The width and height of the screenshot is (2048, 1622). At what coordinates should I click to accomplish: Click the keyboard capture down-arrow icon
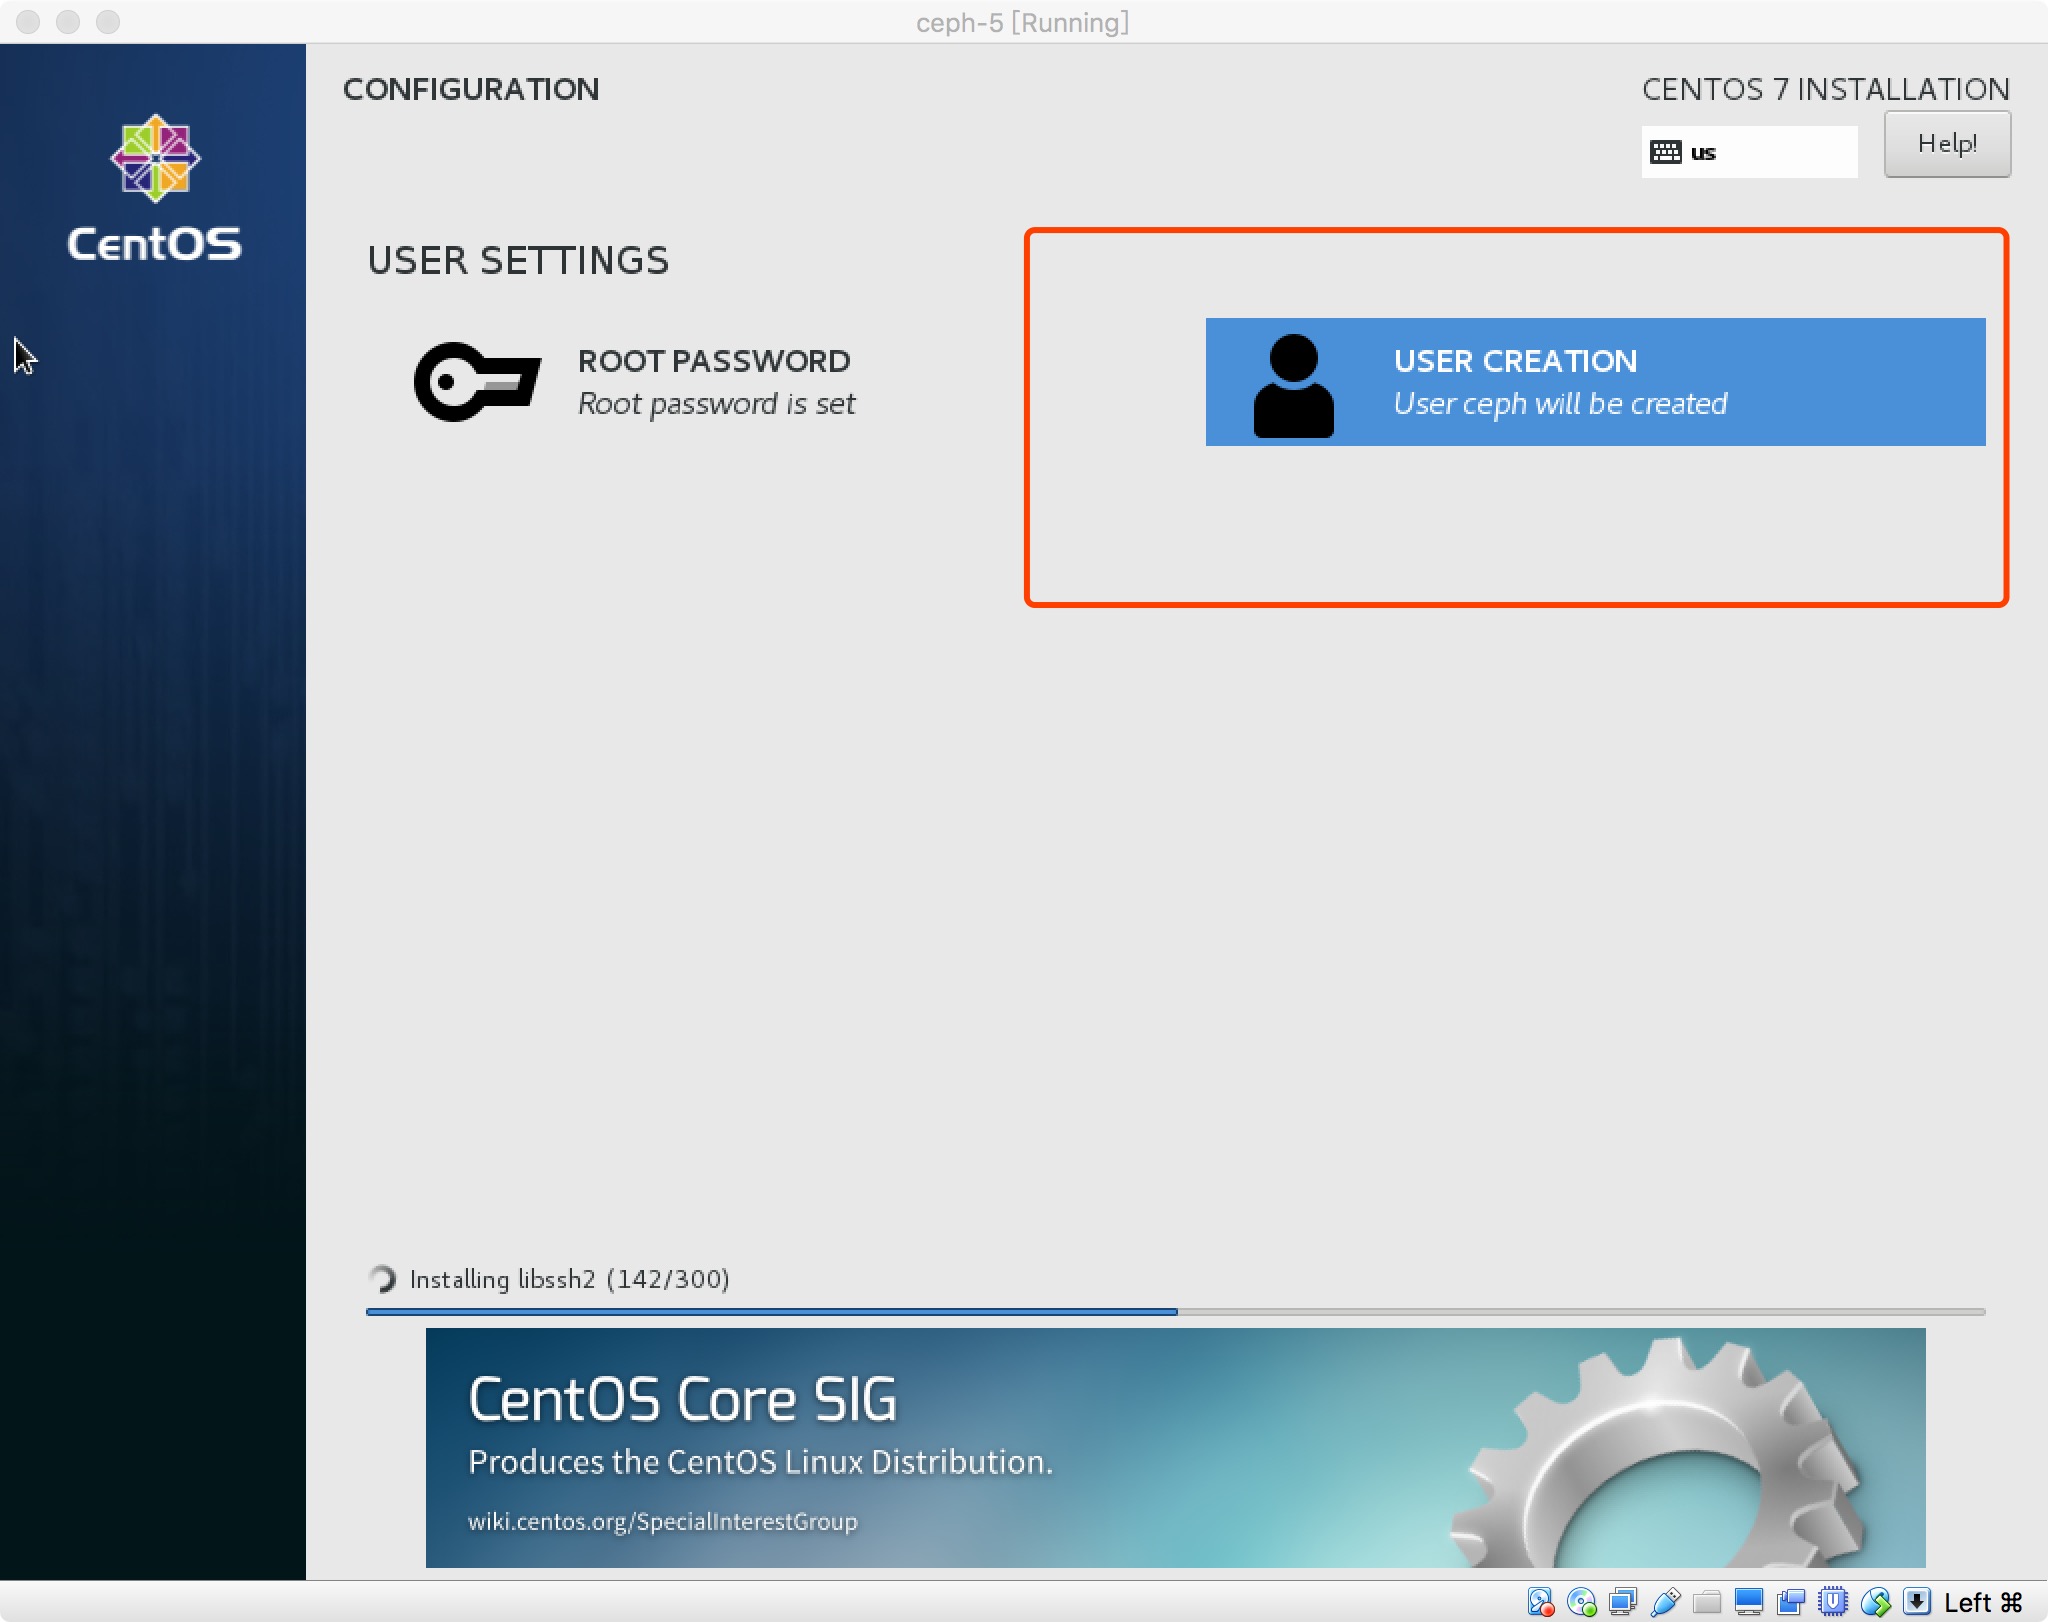pos(1916,1602)
